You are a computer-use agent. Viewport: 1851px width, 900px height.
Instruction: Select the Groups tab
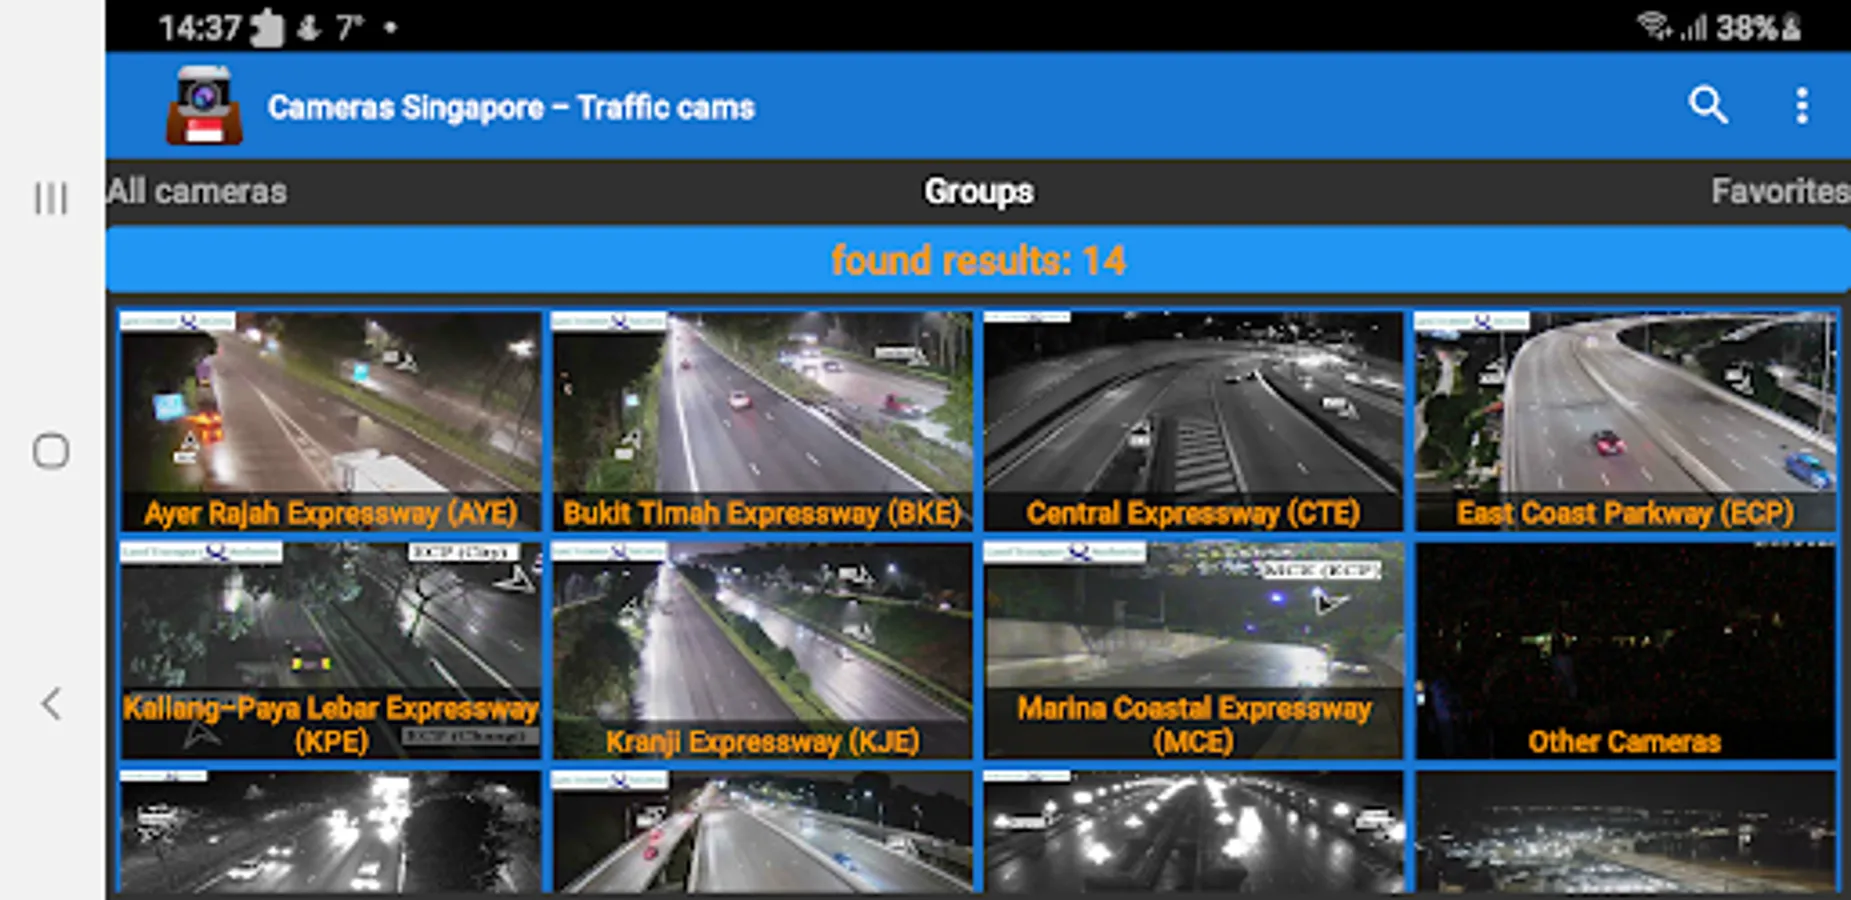point(978,191)
